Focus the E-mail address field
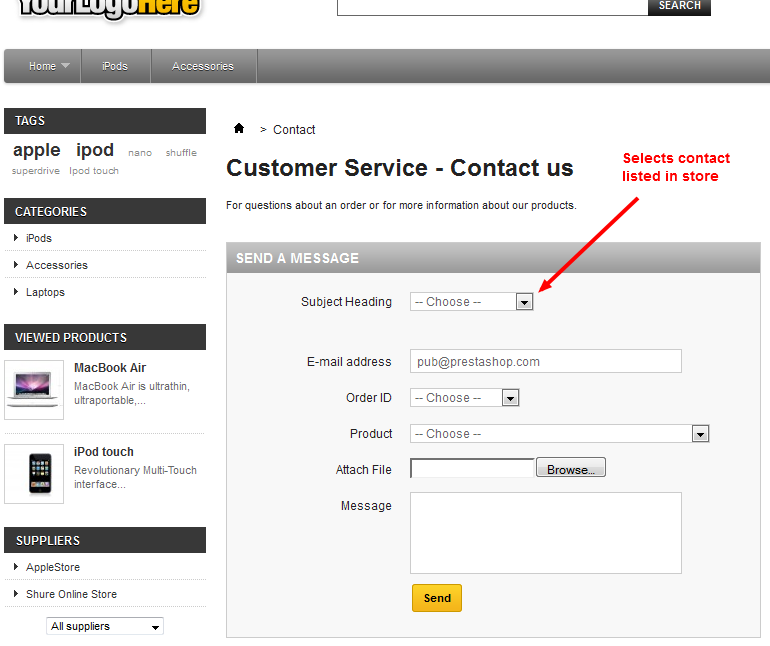Image resolution: width=770 pixels, height=646 pixels. pyautogui.click(x=545, y=361)
